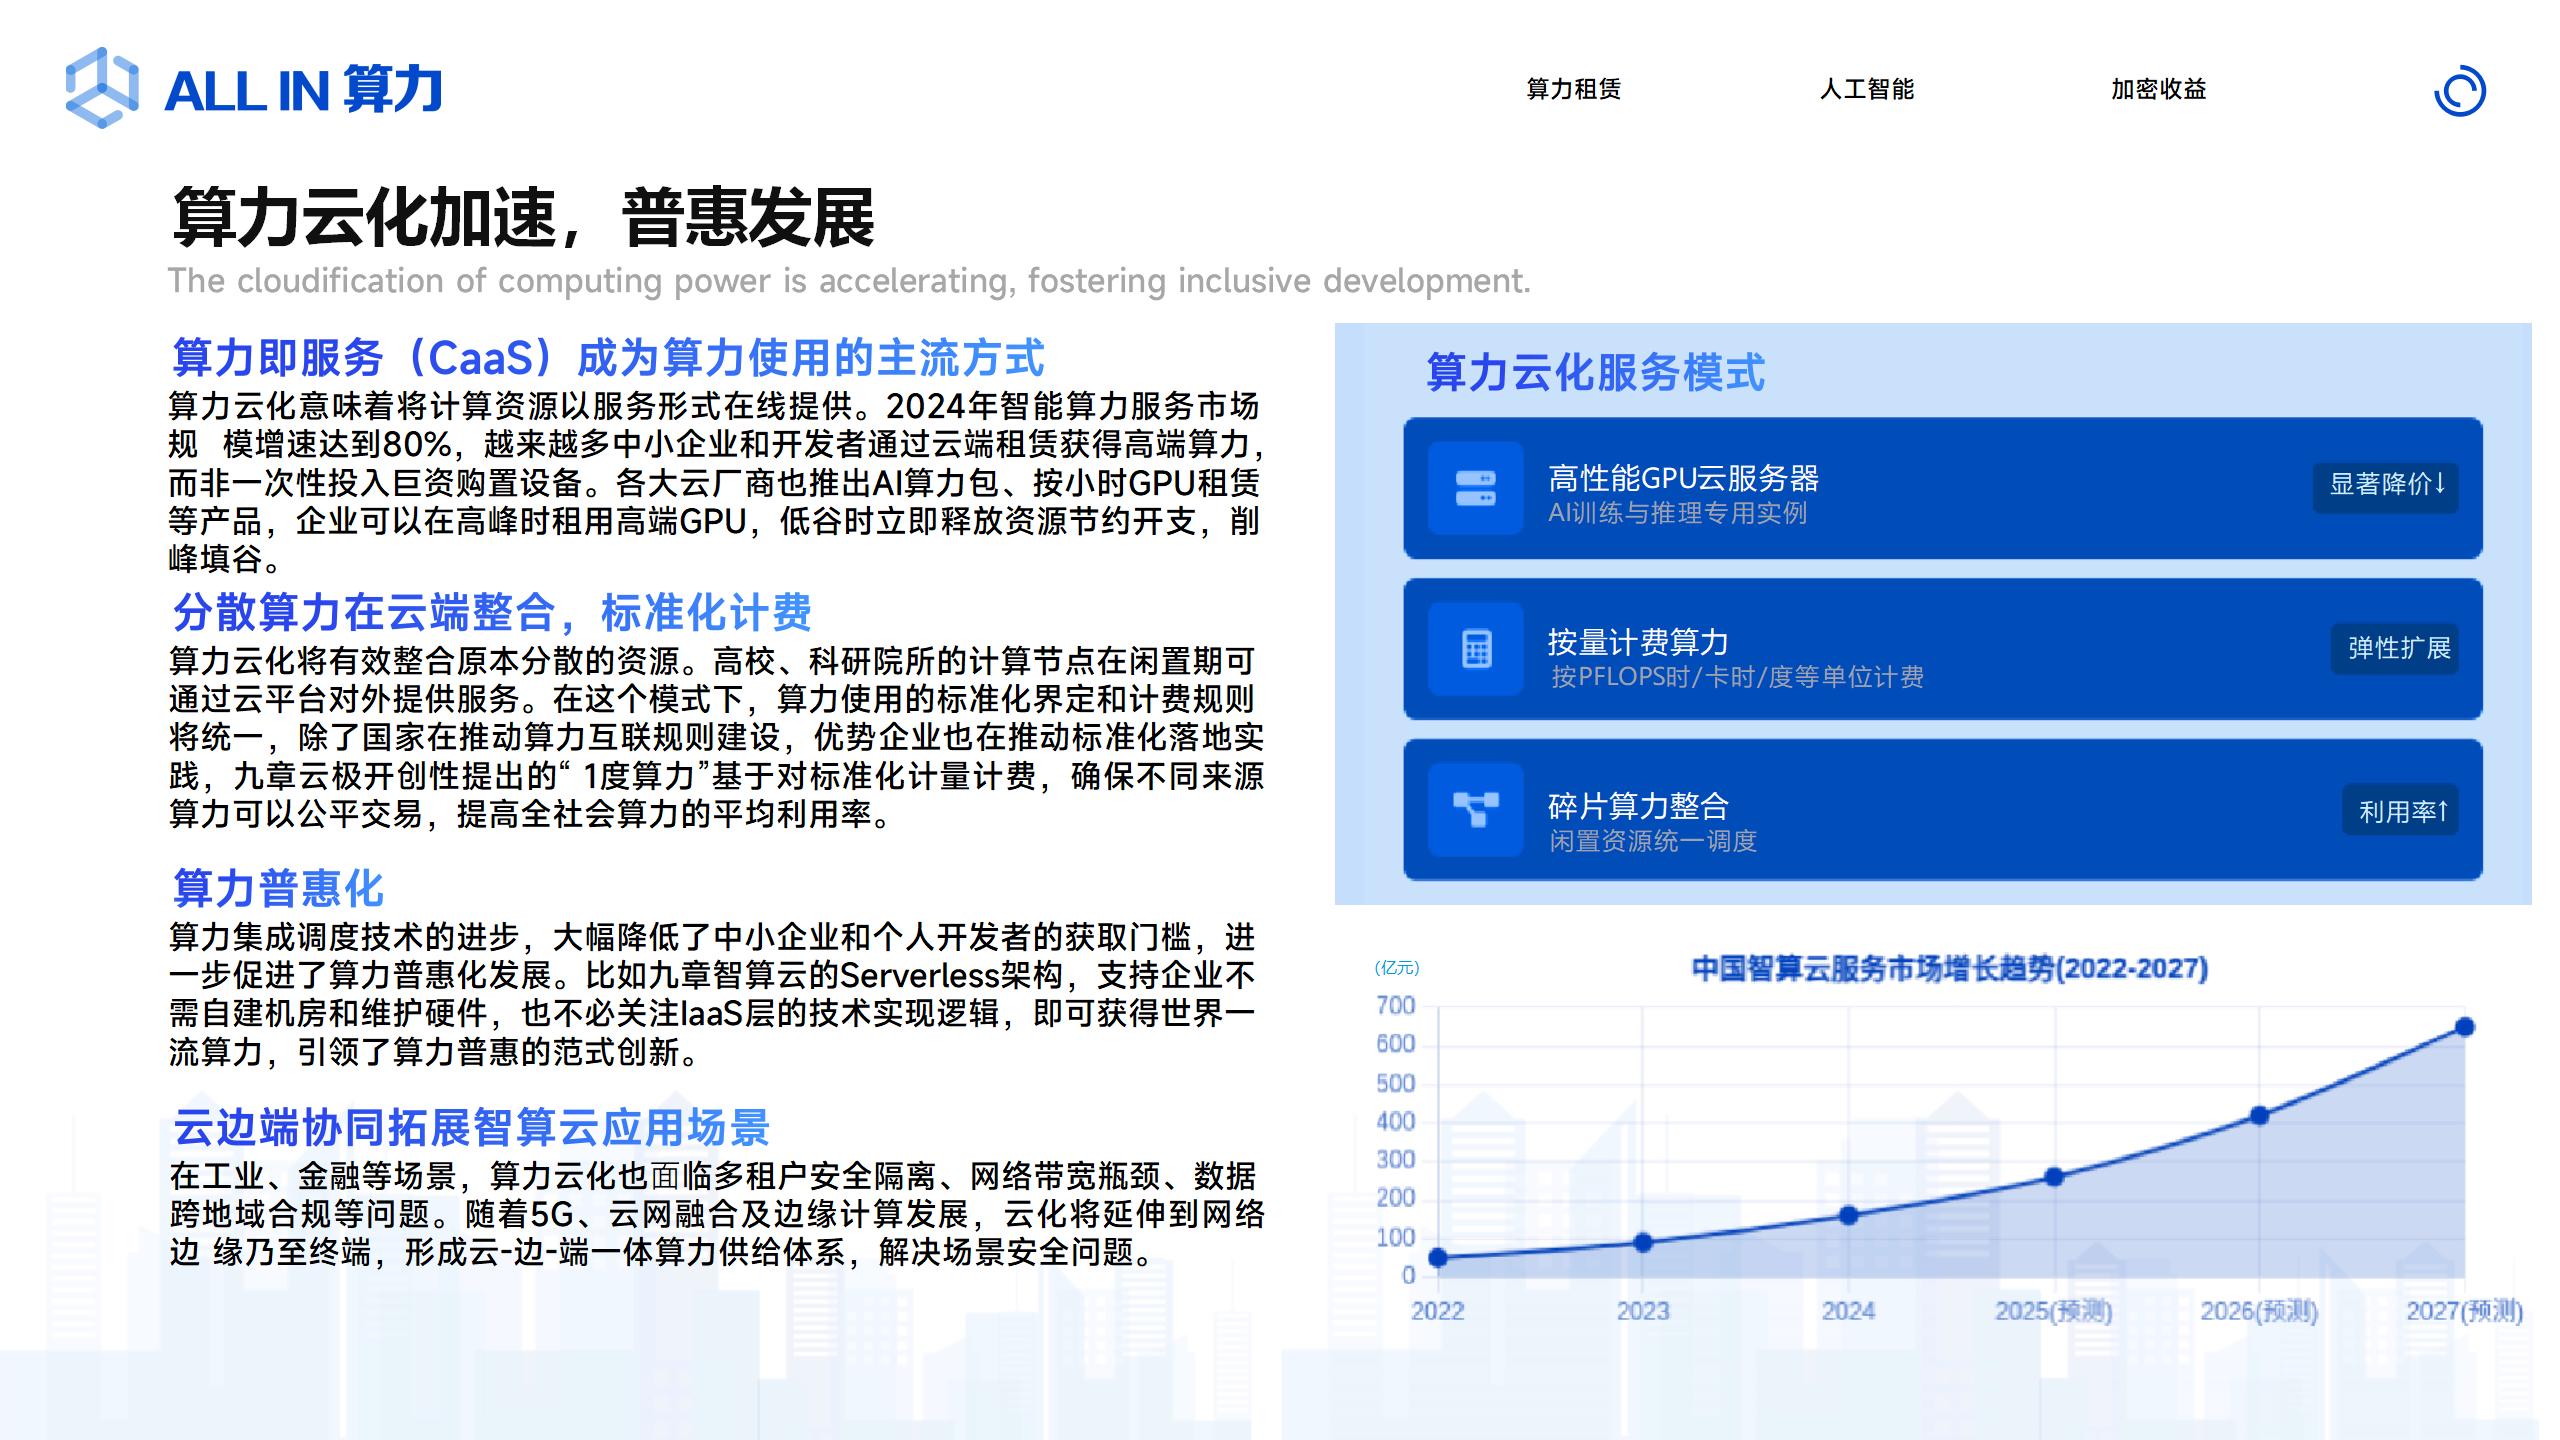Click the 弹性扩展 tag button
The width and height of the screenshot is (2560, 1440).
click(x=2396, y=648)
